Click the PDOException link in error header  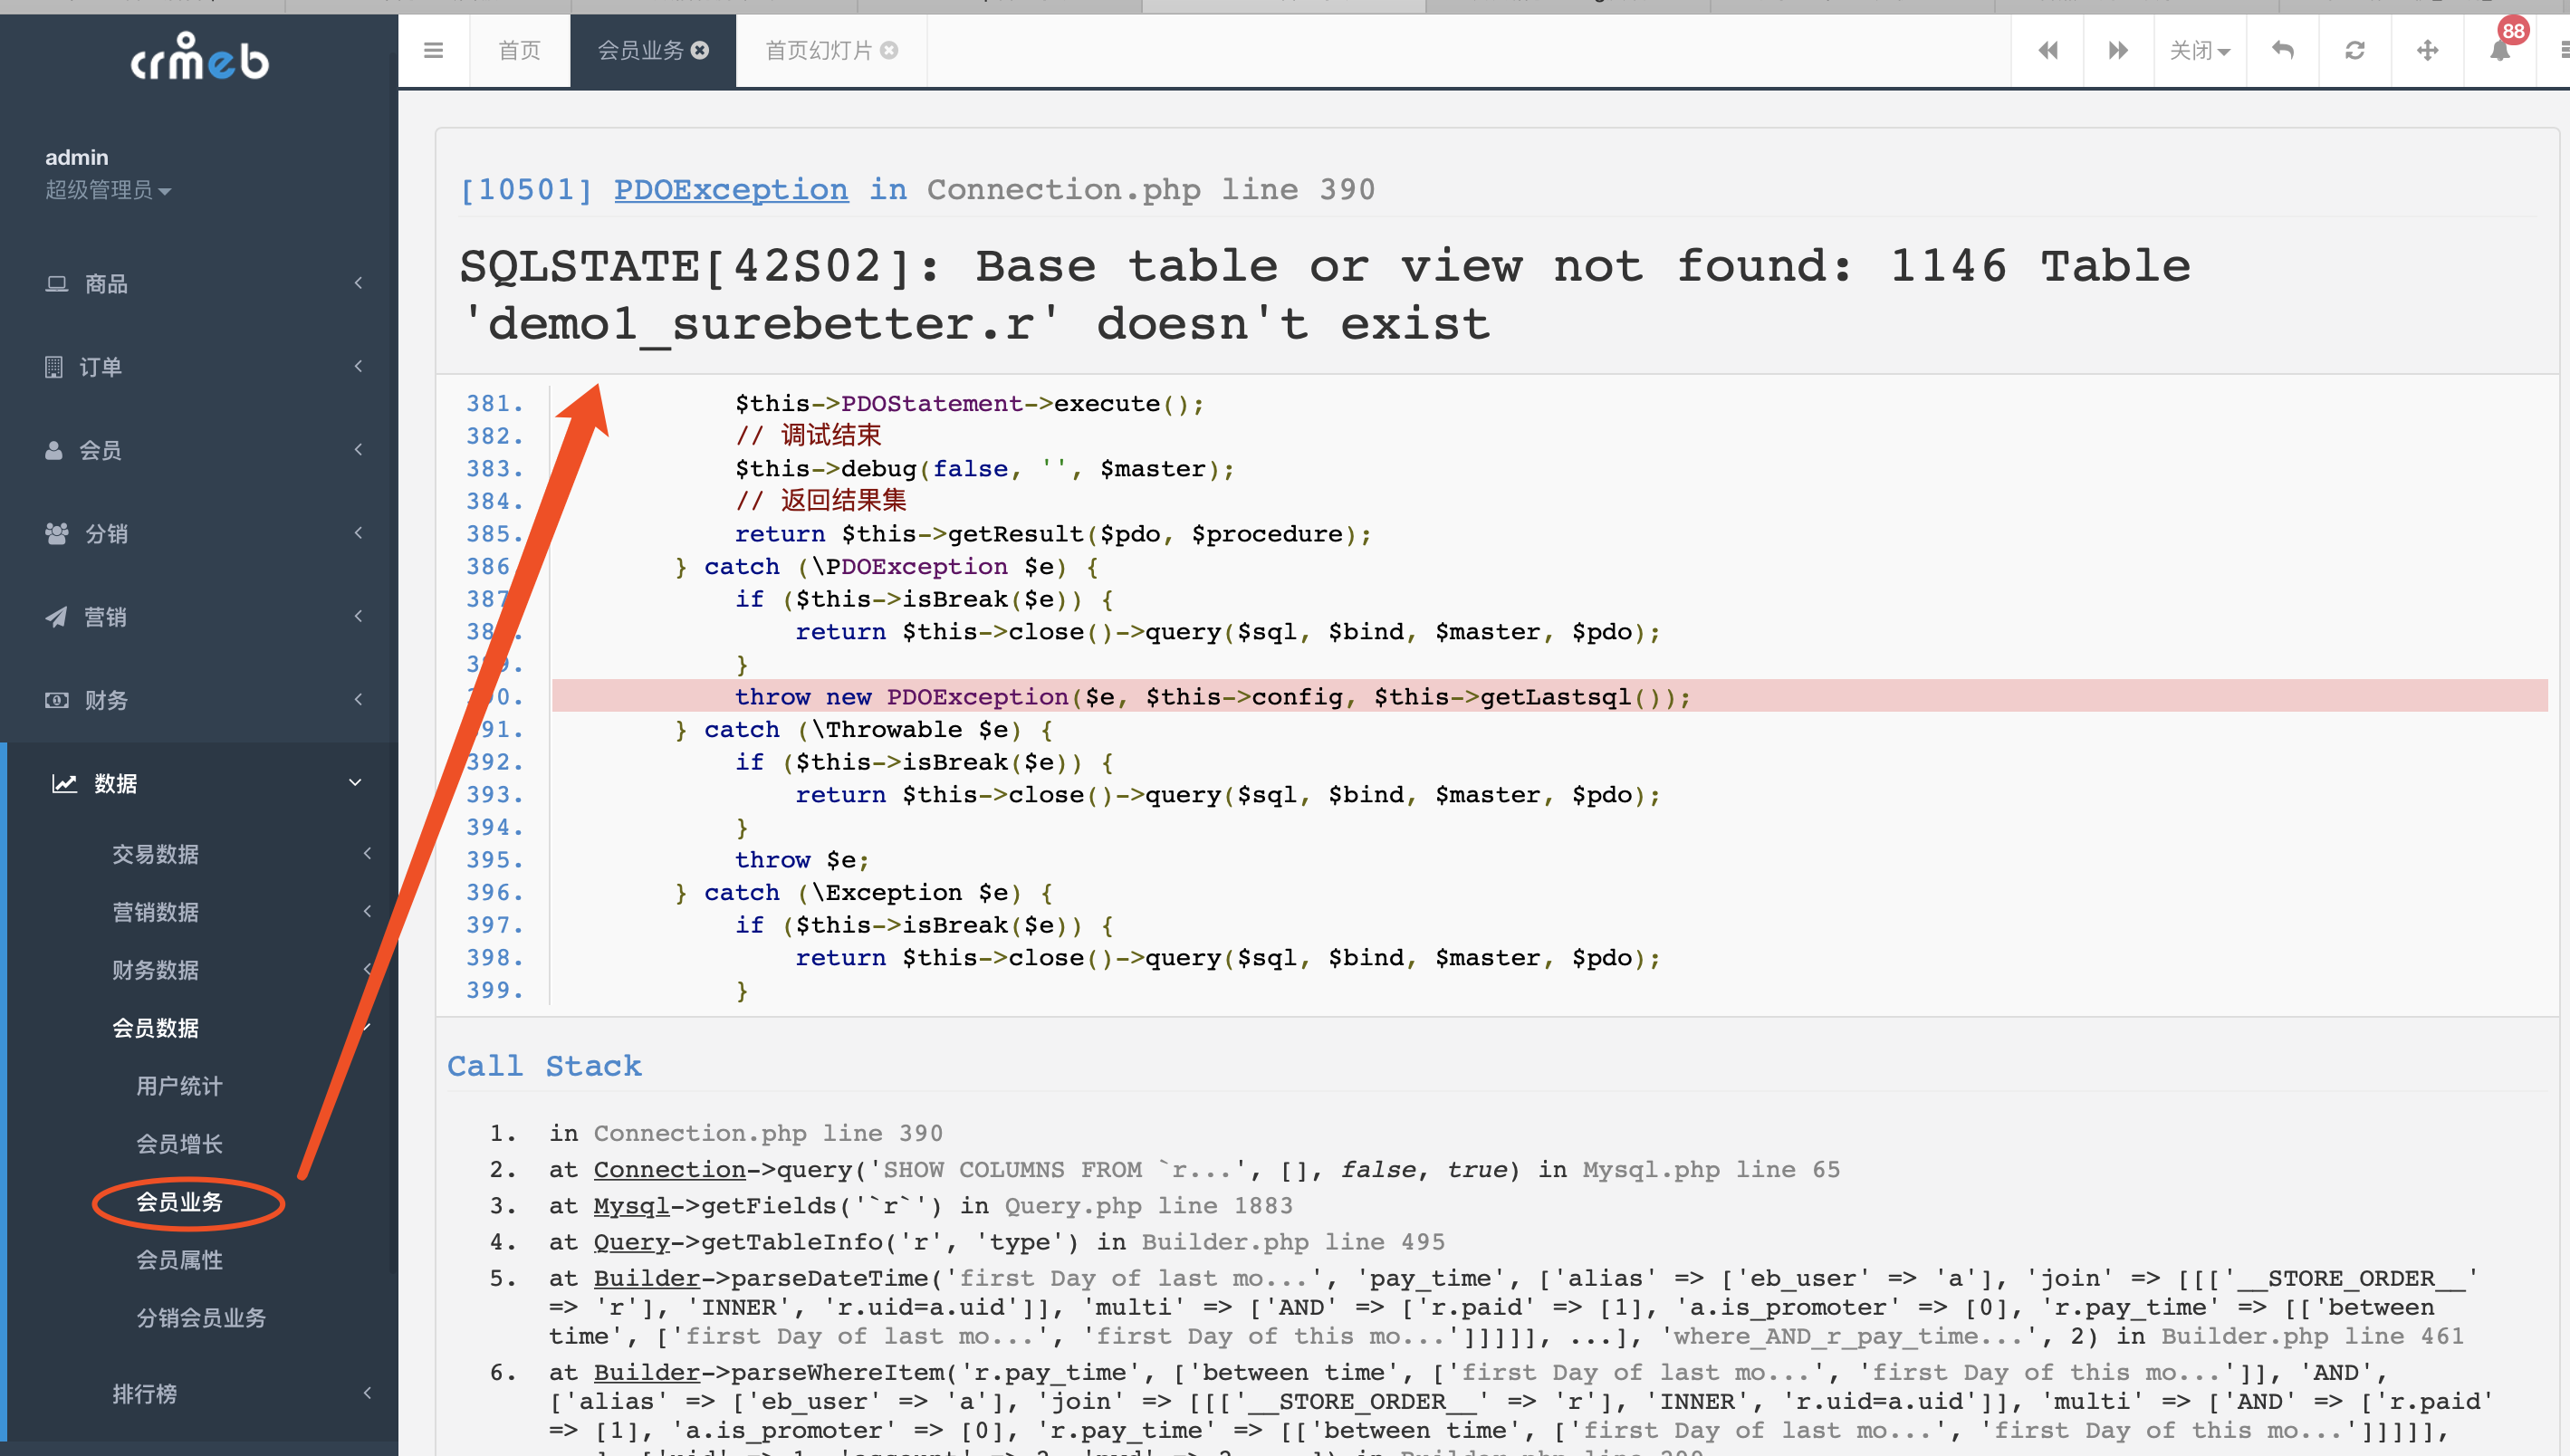coord(731,189)
